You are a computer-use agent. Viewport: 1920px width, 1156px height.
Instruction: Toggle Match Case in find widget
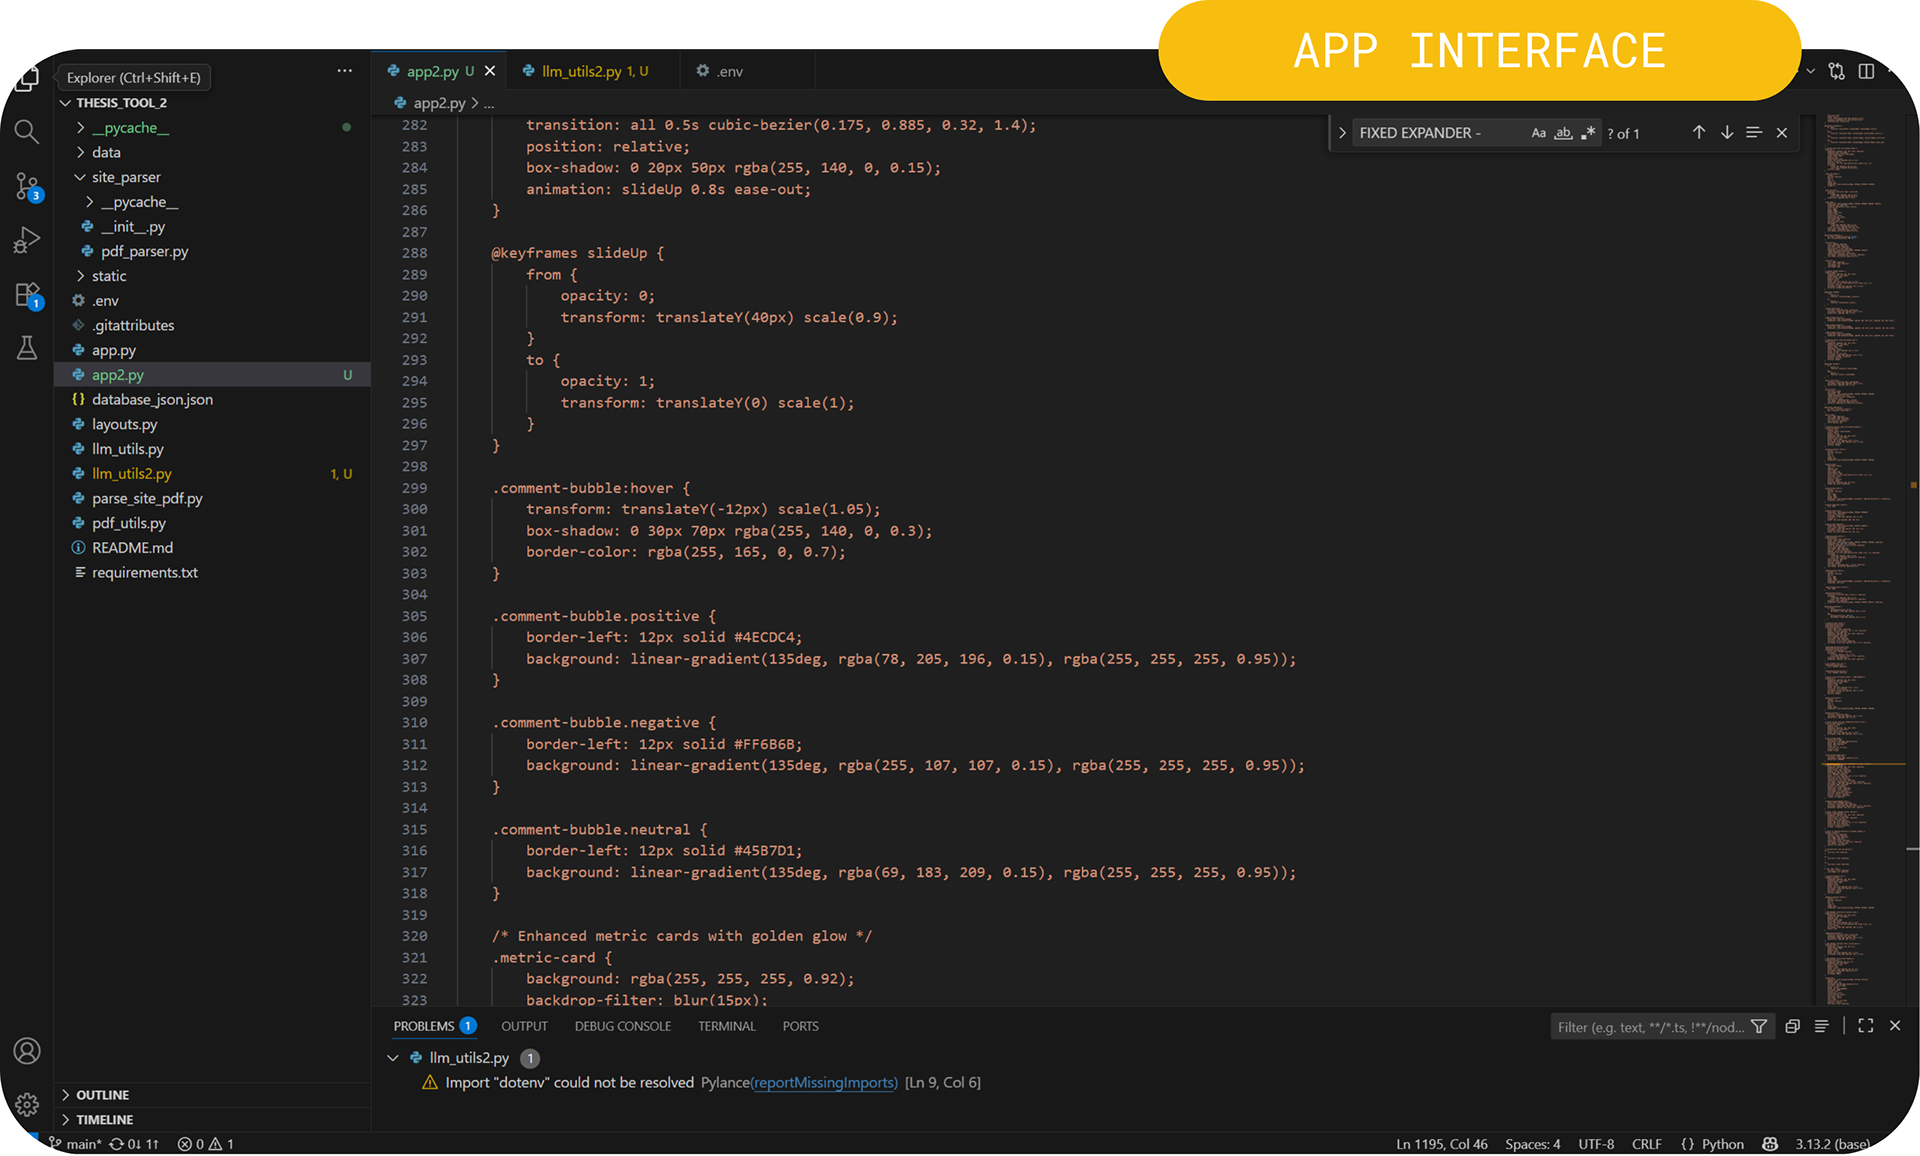[1538, 133]
